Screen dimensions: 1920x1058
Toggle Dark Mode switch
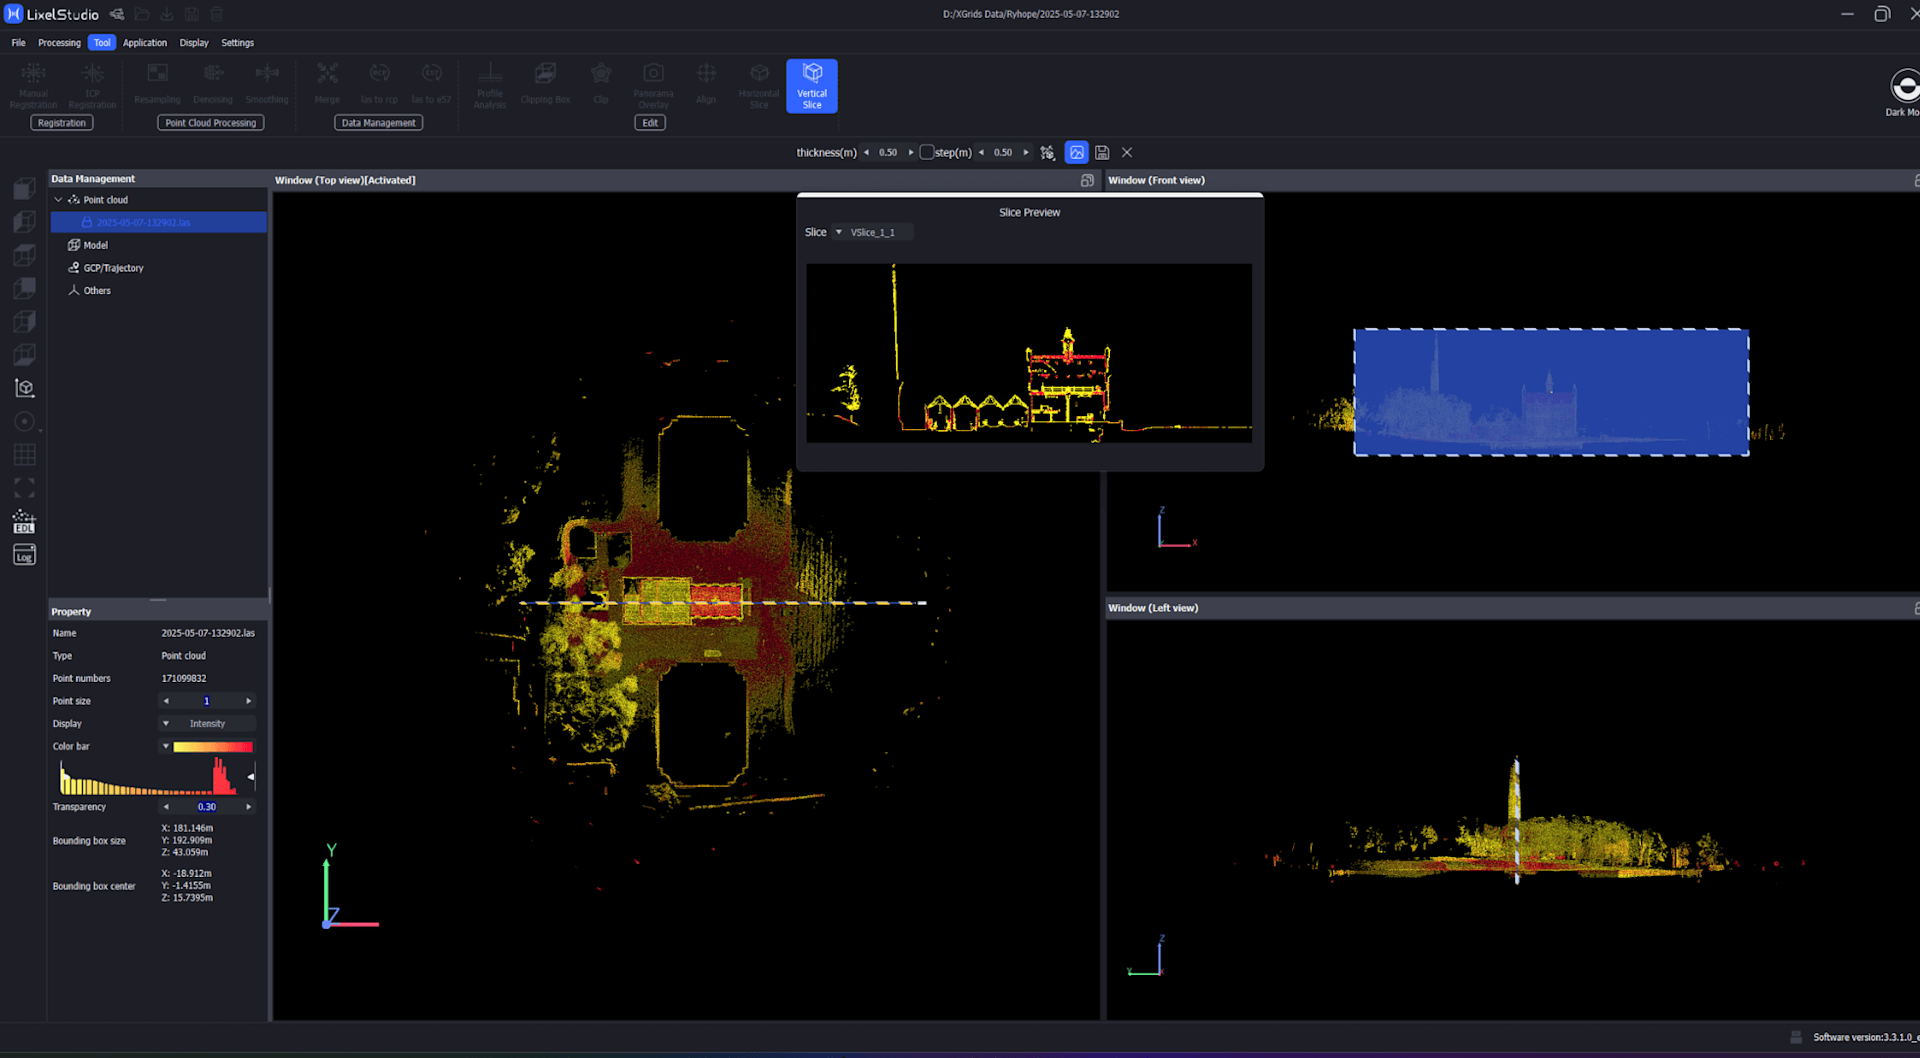point(1904,87)
